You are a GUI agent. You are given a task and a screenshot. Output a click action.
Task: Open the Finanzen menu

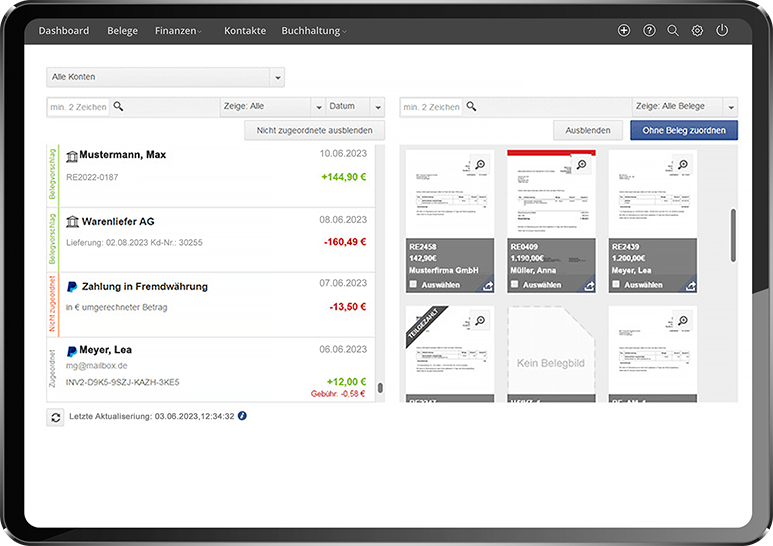tap(178, 31)
